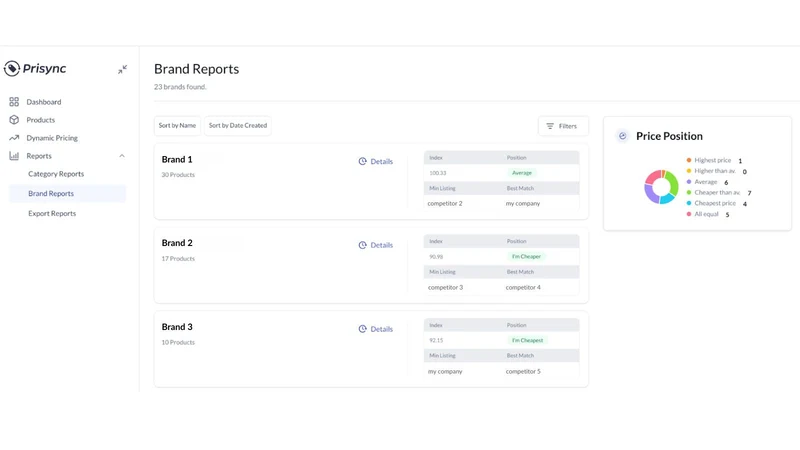Click the clock icon beside Brand 1 Details

click(x=362, y=161)
